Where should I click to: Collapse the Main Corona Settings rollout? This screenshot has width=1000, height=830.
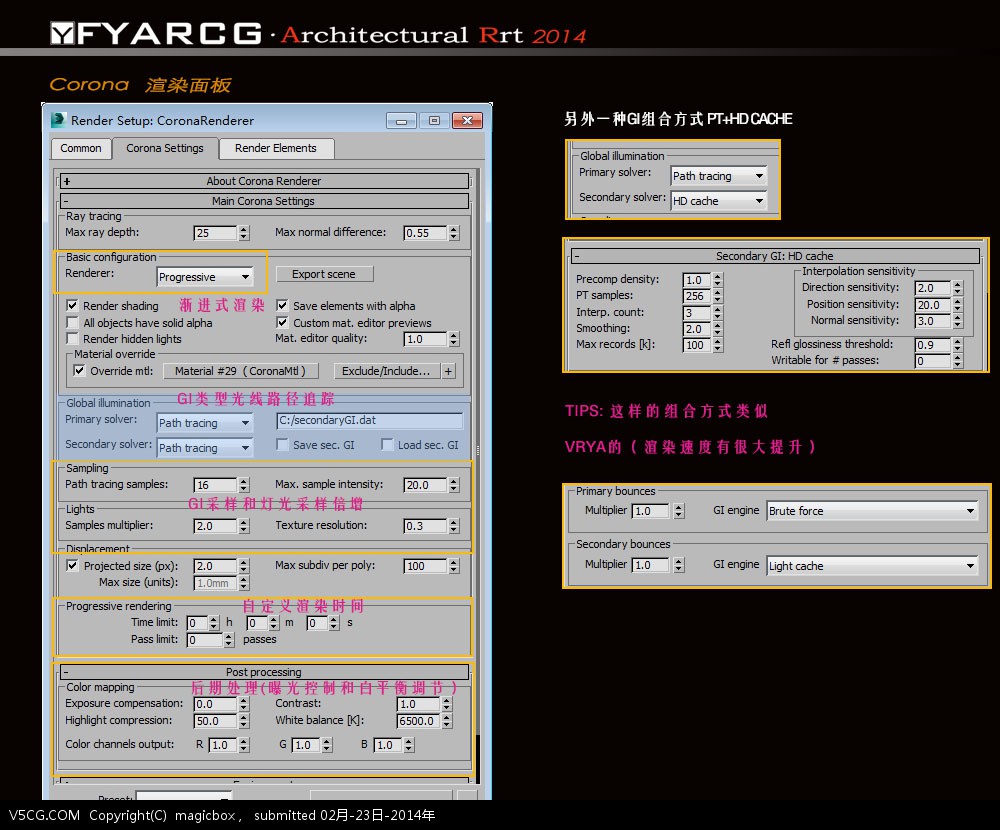coord(264,201)
